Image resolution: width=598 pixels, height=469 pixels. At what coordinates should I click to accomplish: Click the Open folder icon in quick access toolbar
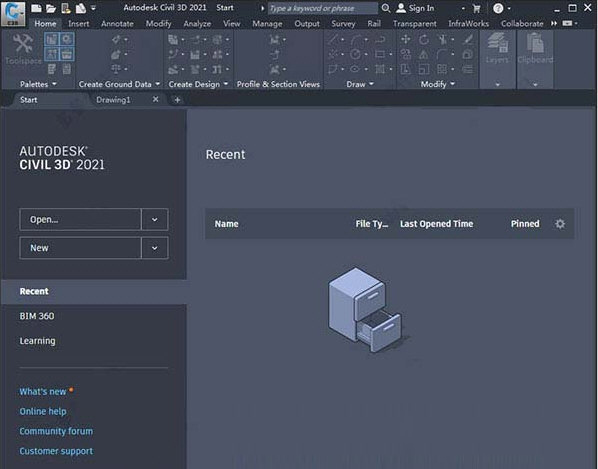click(51, 8)
